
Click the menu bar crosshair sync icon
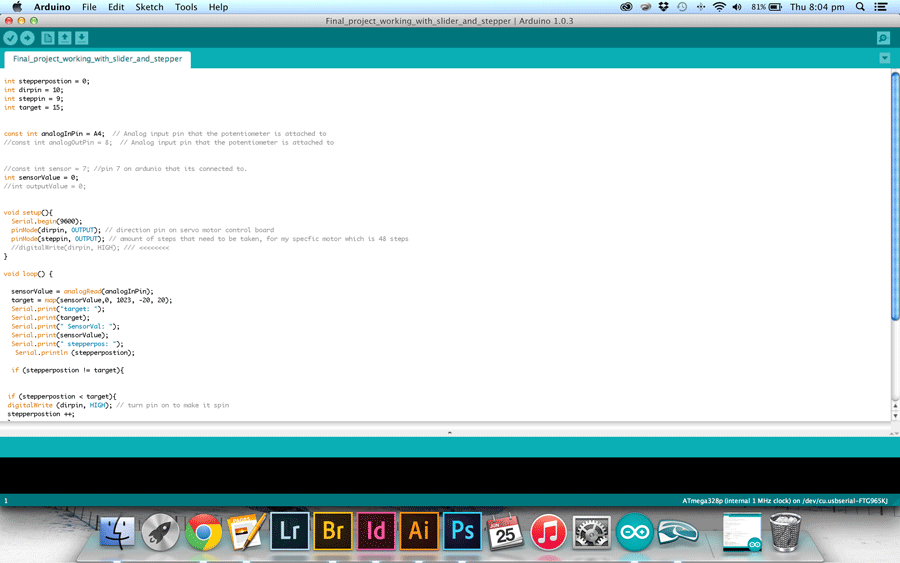[x=700, y=7]
